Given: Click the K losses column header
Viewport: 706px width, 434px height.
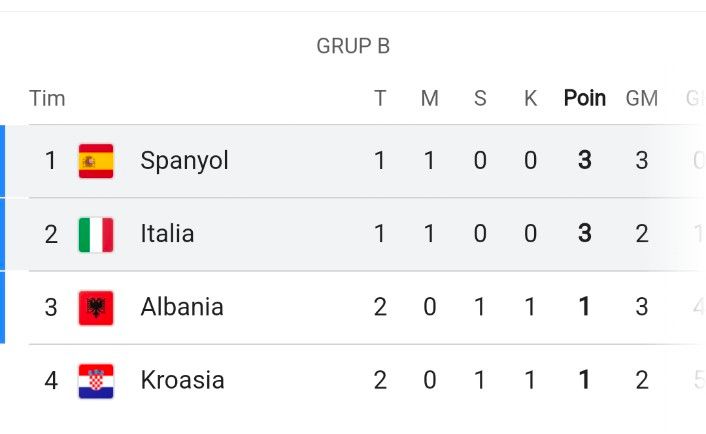Looking at the screenshot, I should pyautogui.click(x=530, y=98).
